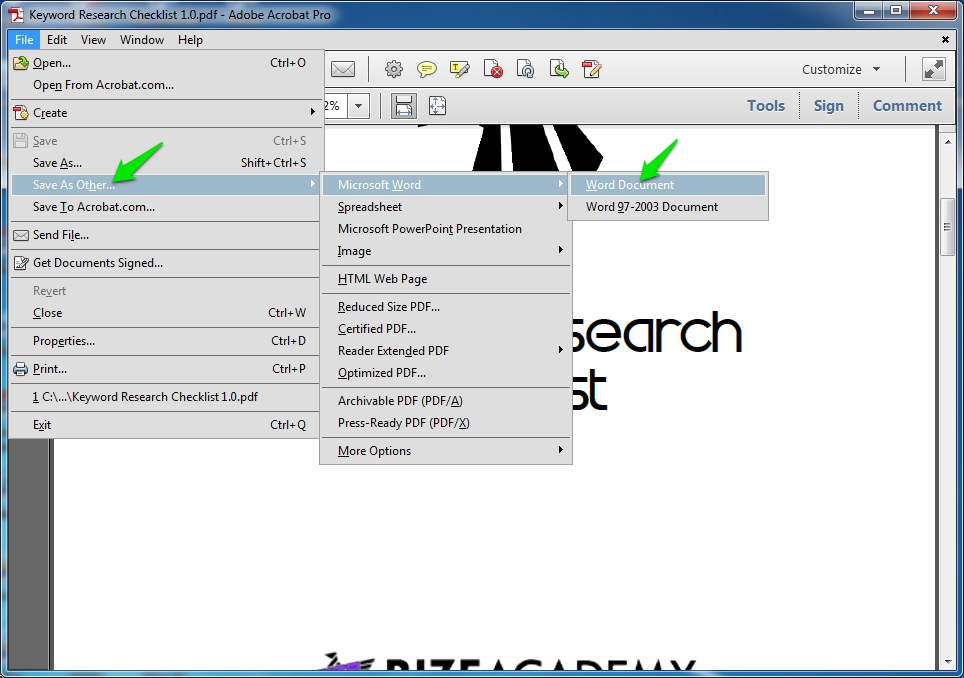964x678 pixels.
Task: Select the Highlight Text tool
Action: (x=460, y=69)
